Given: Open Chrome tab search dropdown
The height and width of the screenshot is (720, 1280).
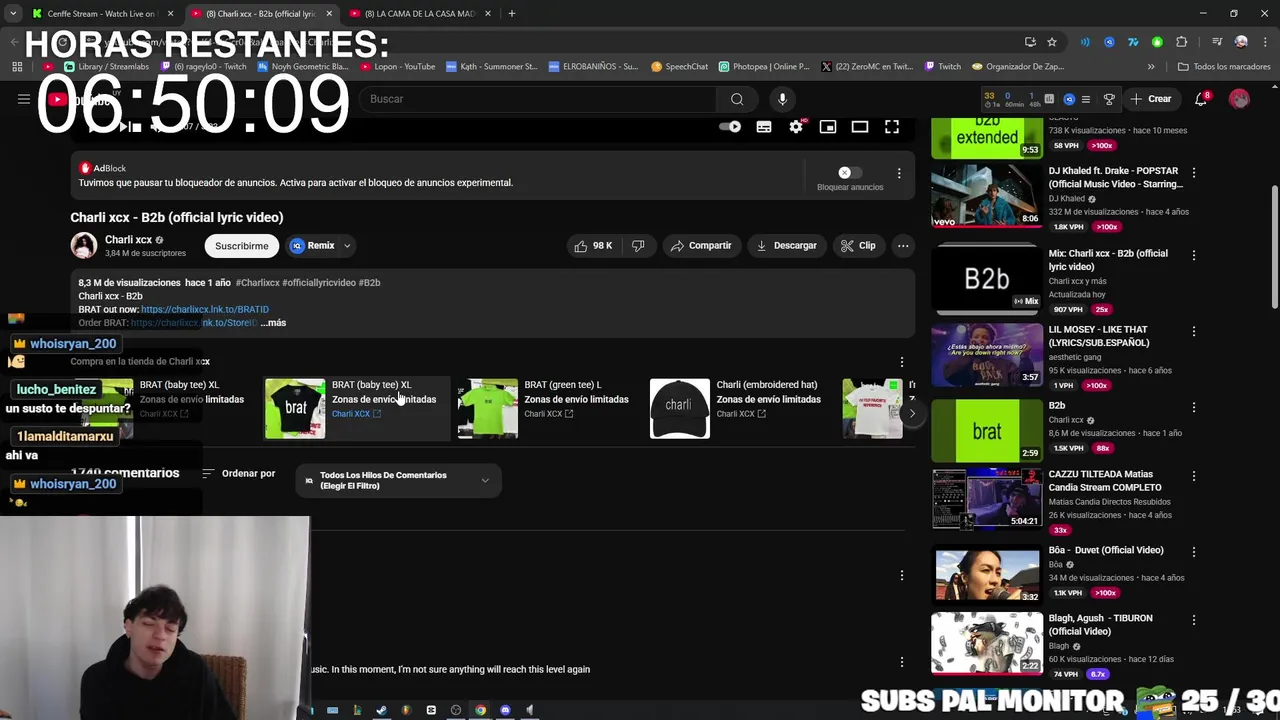Looking at the screenshot, I should tap(13, 13).
